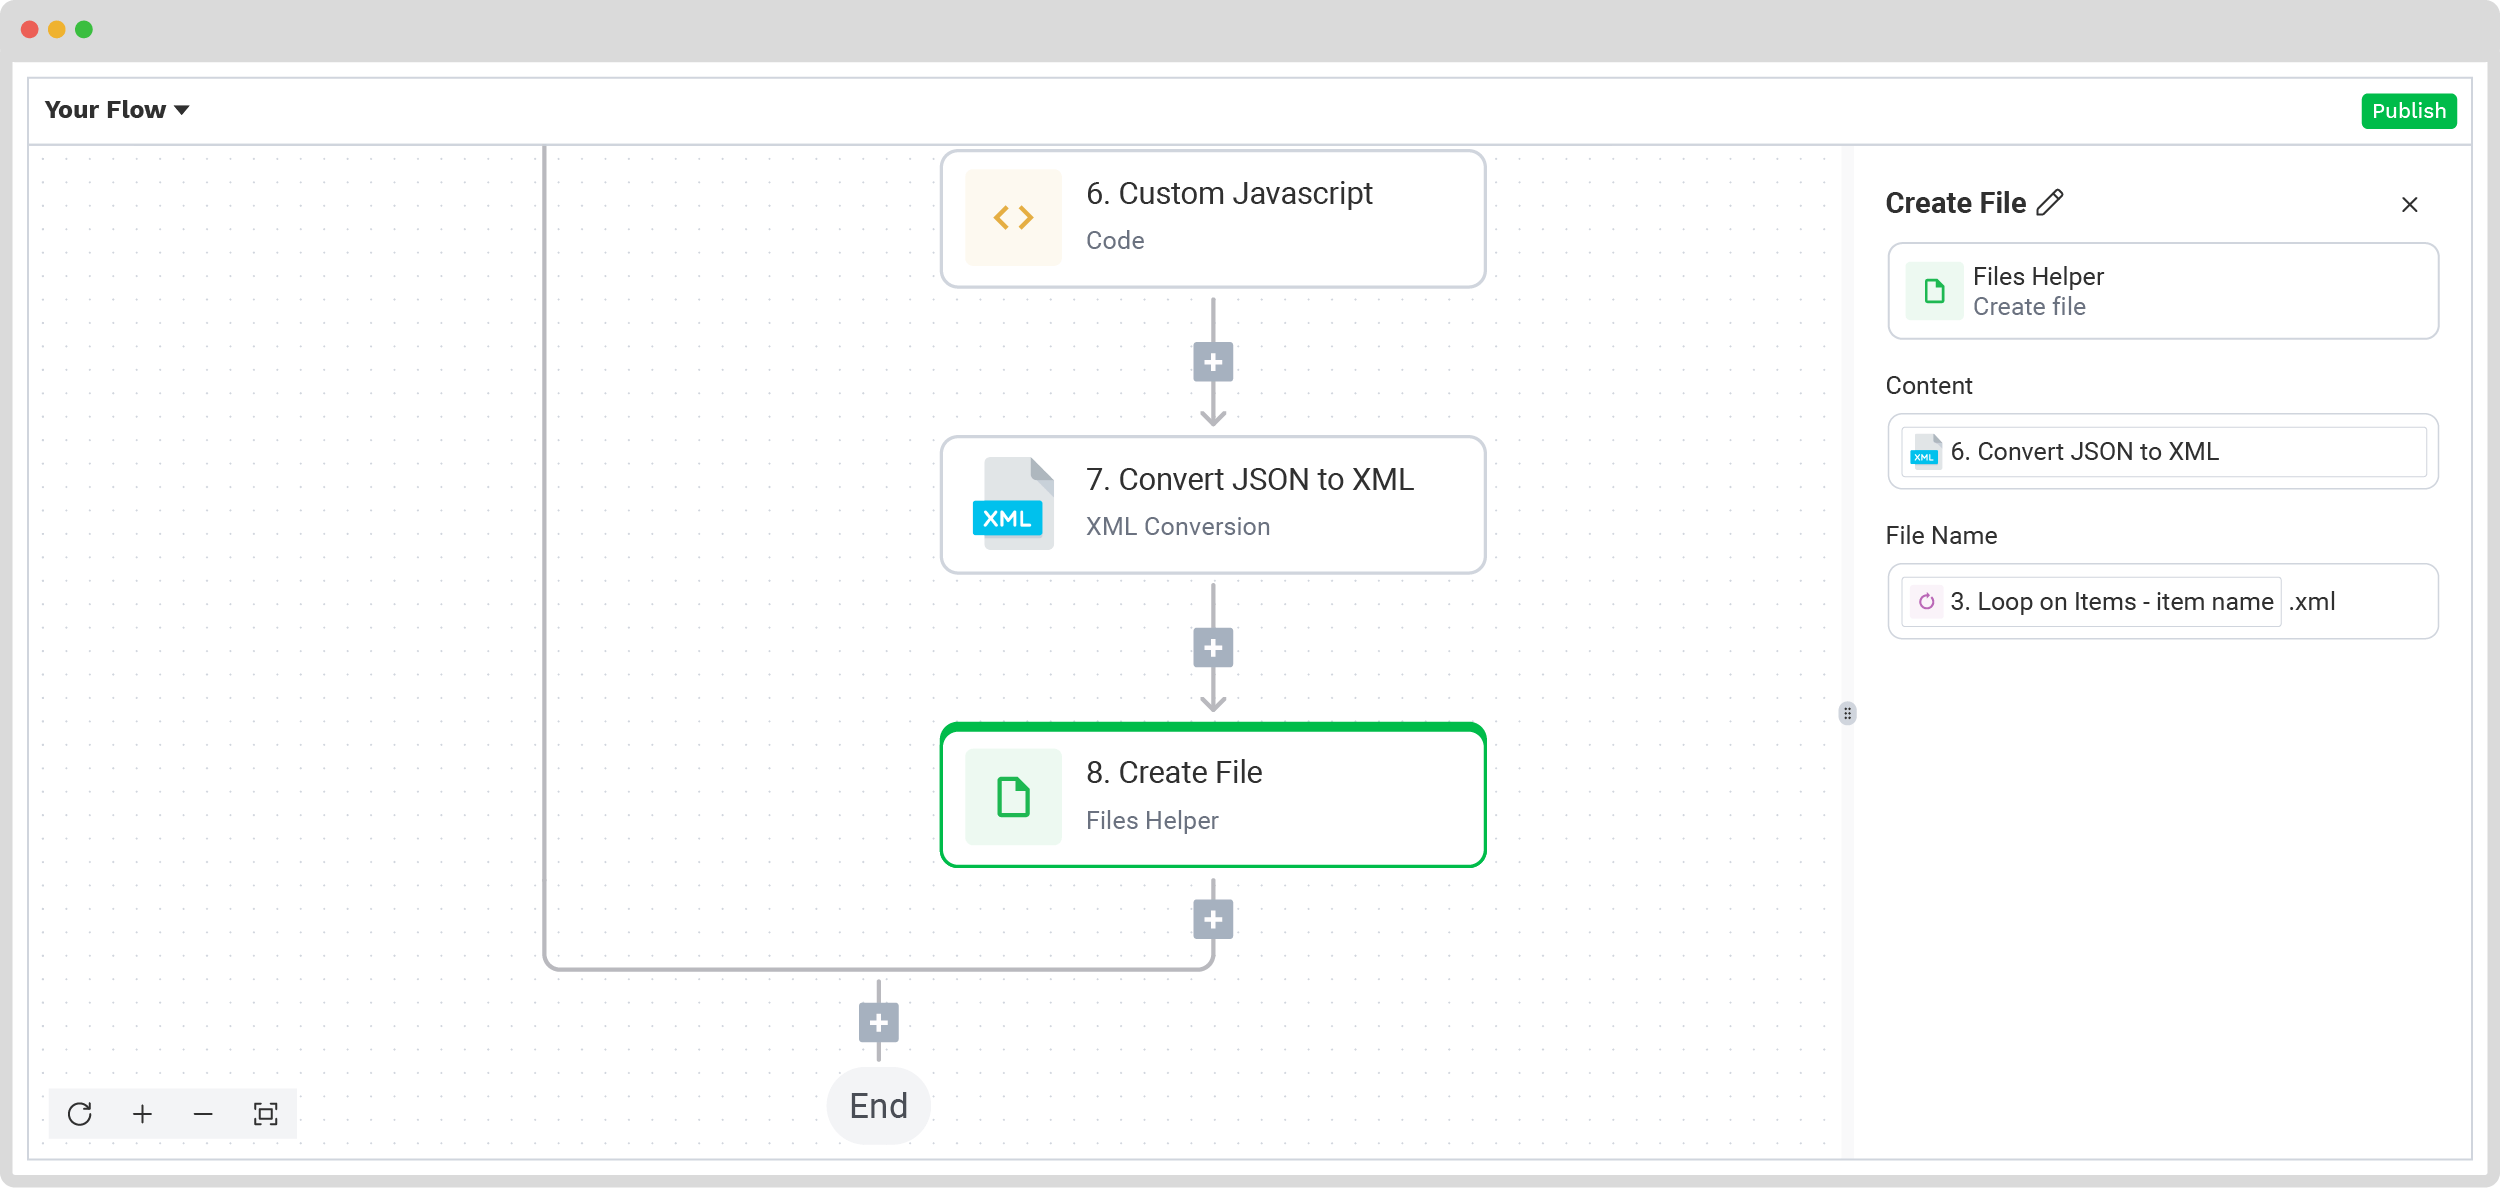Image resolution: width=2500 pixels, height=1188 pixels.
Task: Select the 8. Create File step
Action: pyautogui.click(x=1213, y=796)
